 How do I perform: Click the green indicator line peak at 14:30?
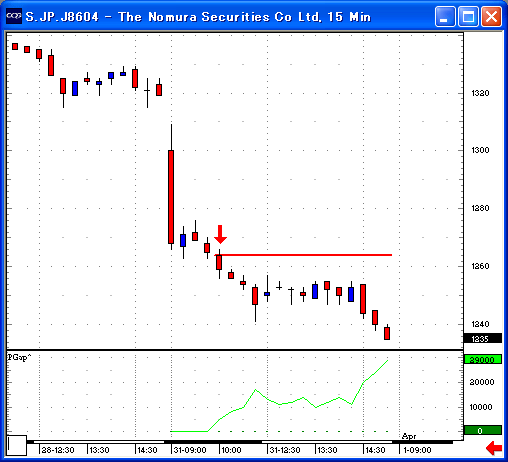click(x=388, y=360)
